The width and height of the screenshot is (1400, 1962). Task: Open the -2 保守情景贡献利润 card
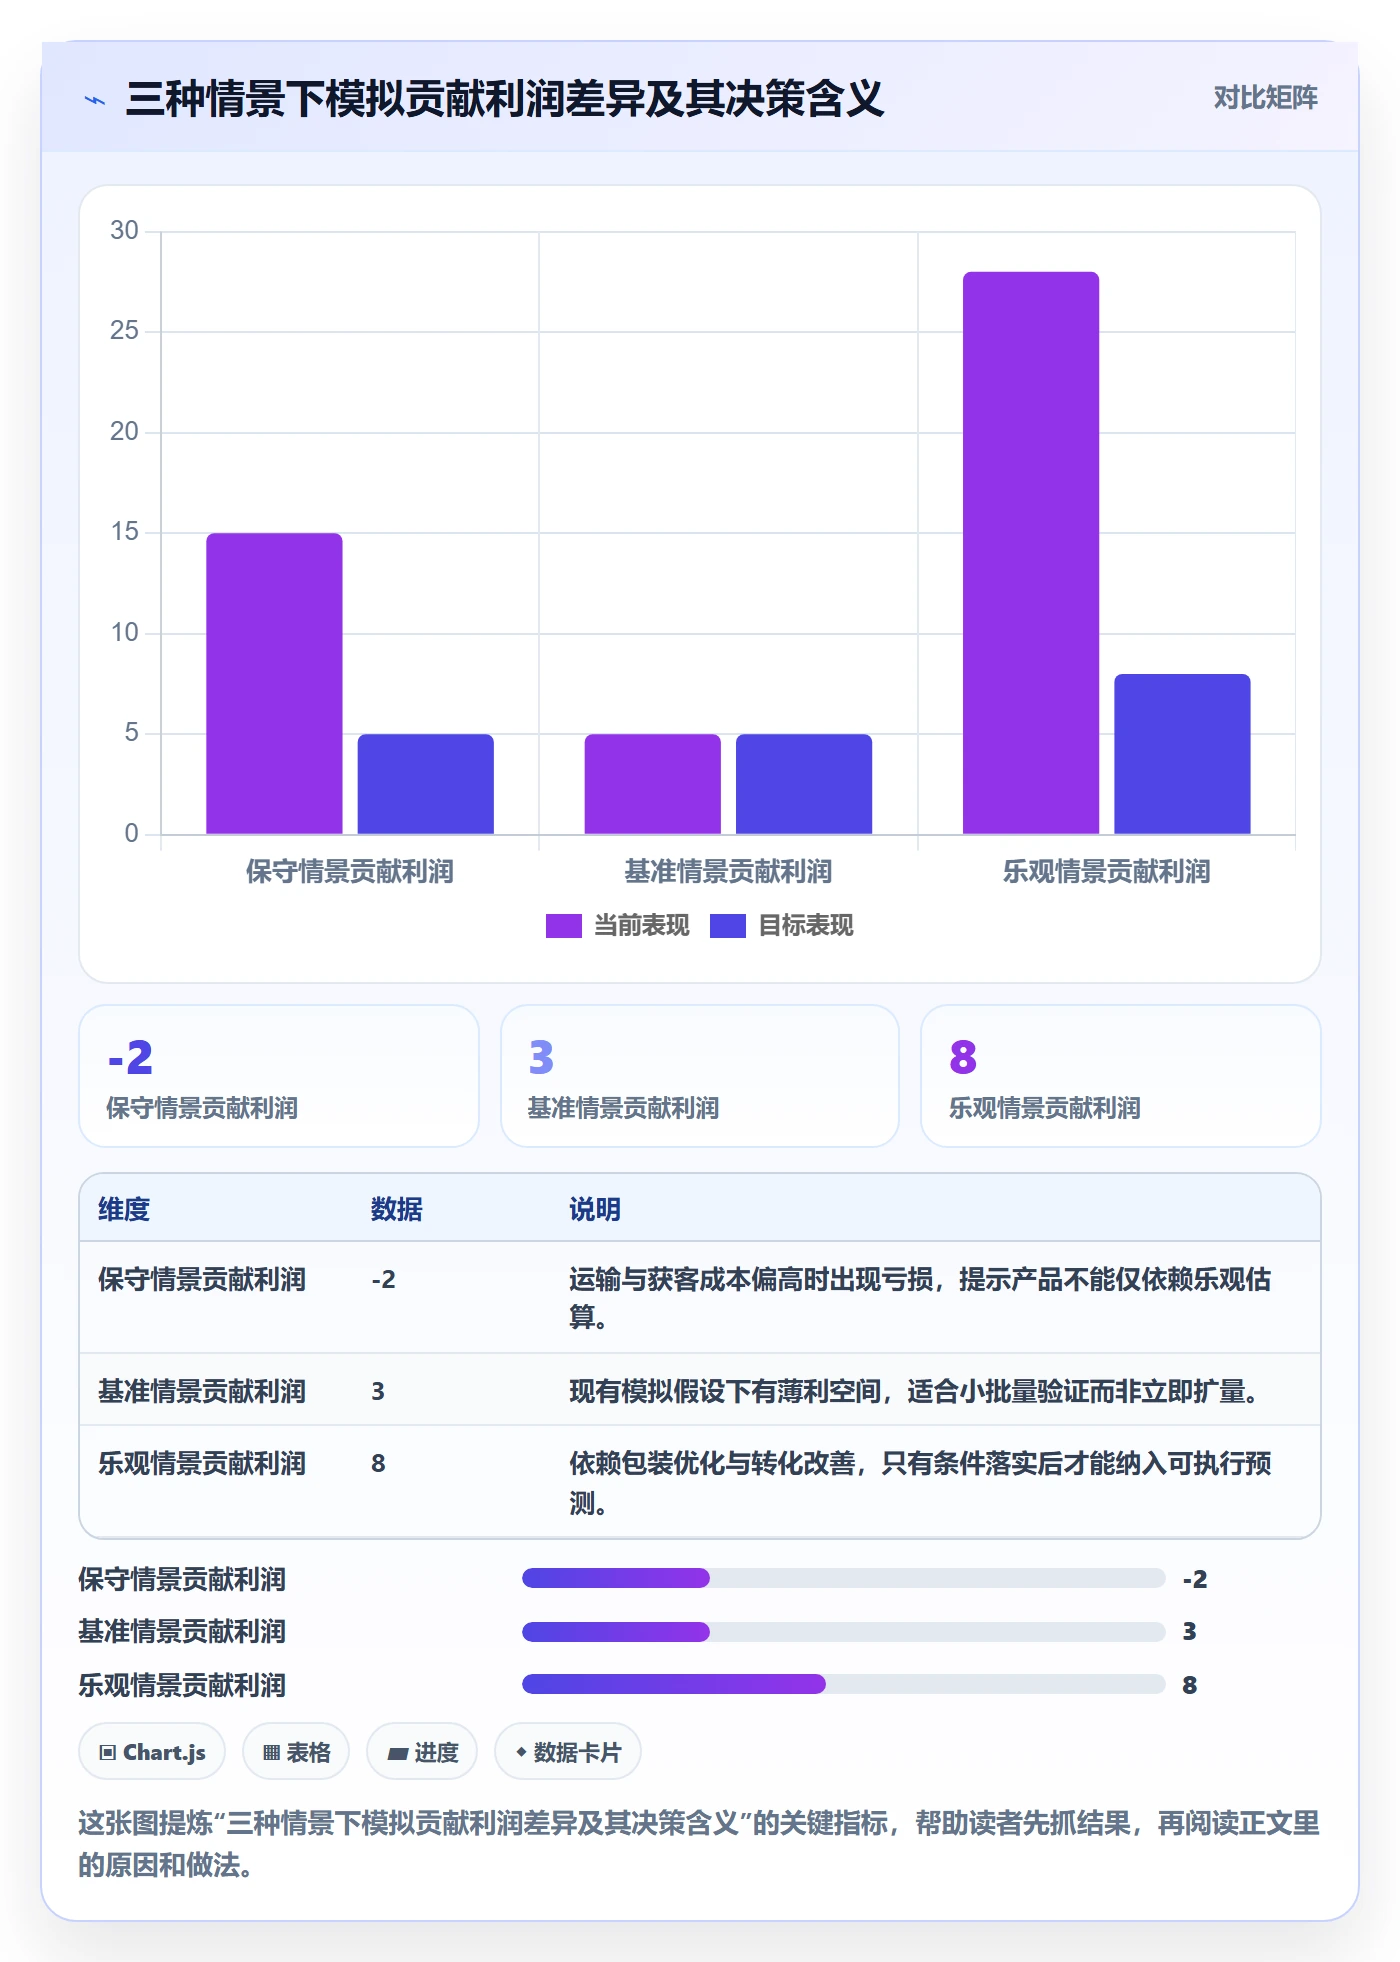coord(279,1076)
